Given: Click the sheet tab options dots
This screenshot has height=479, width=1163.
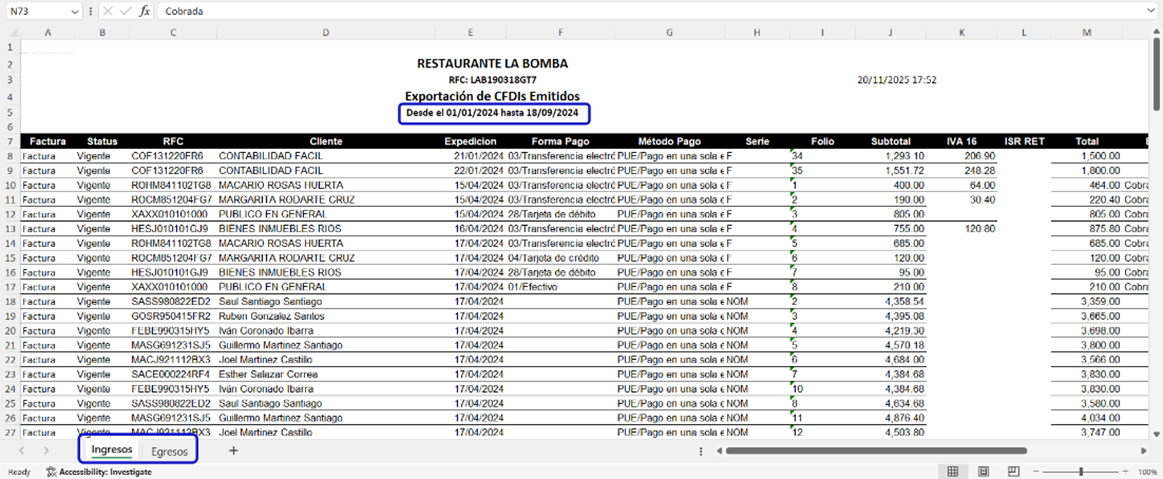Looking at the screenshot, I should click(x=701, y=450).
